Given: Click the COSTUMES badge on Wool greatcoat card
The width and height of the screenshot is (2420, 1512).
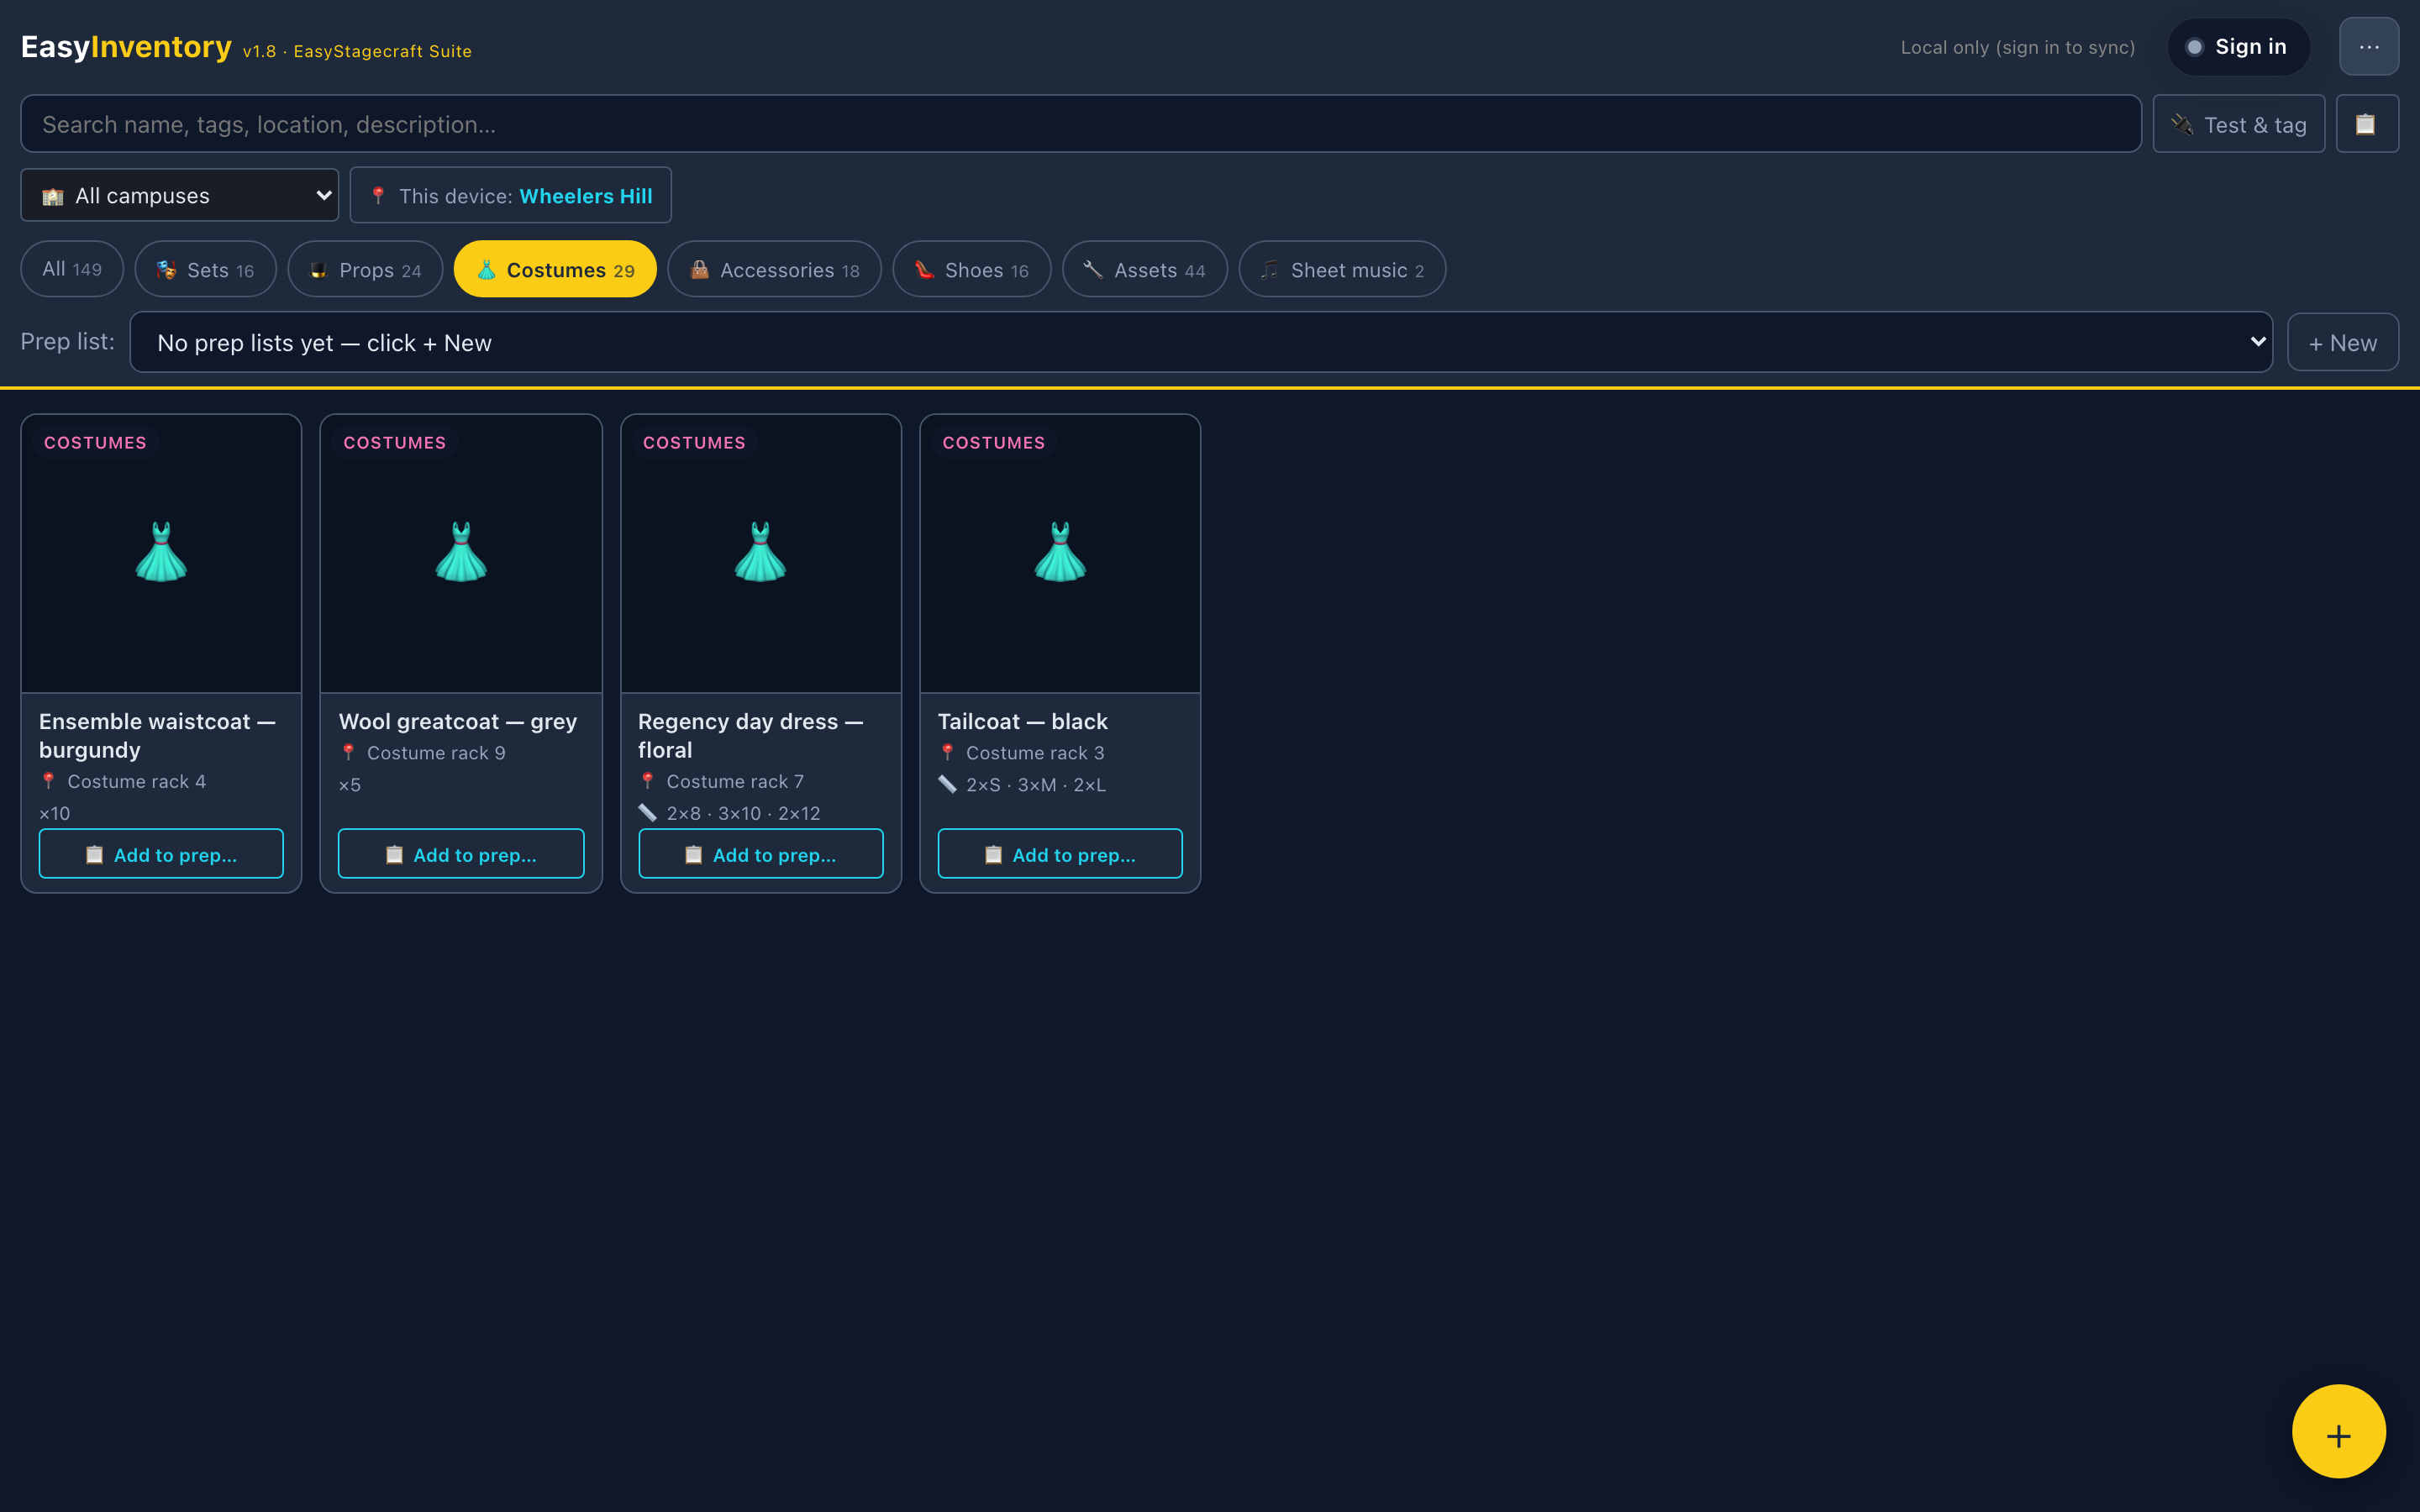Looking at the screenshot, I should pyautogui.click(x=394, y=442).
